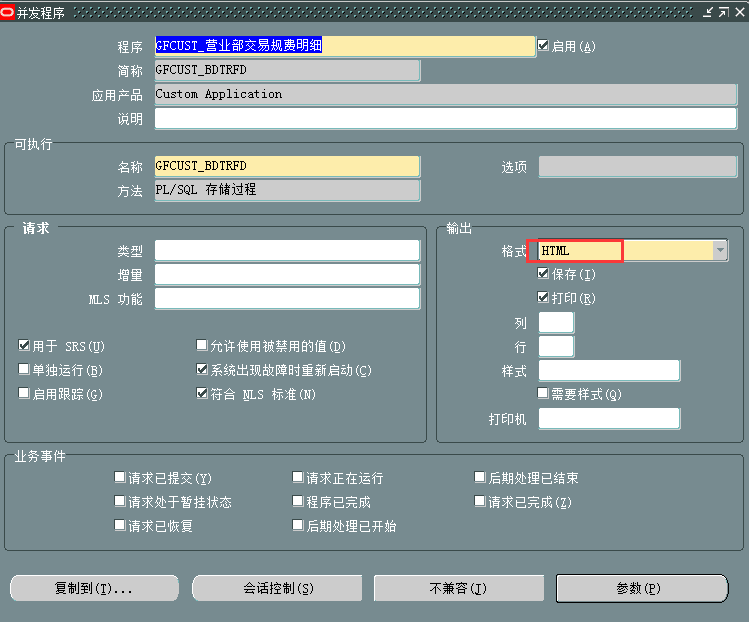
Task: Open 会话控制(S) button
Action: pos(277,588)
